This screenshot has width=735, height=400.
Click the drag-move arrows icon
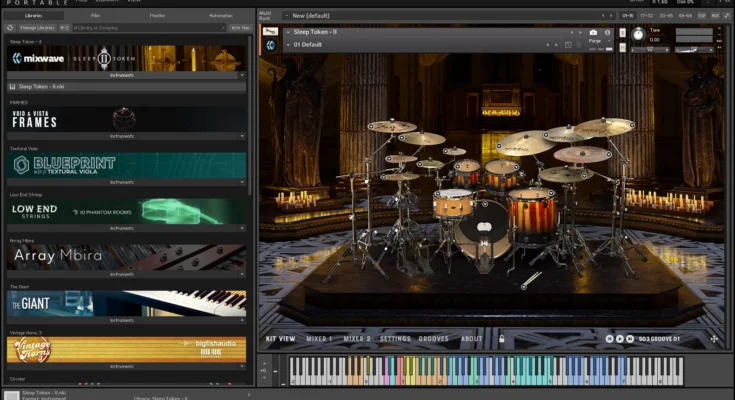coord(714,339)
